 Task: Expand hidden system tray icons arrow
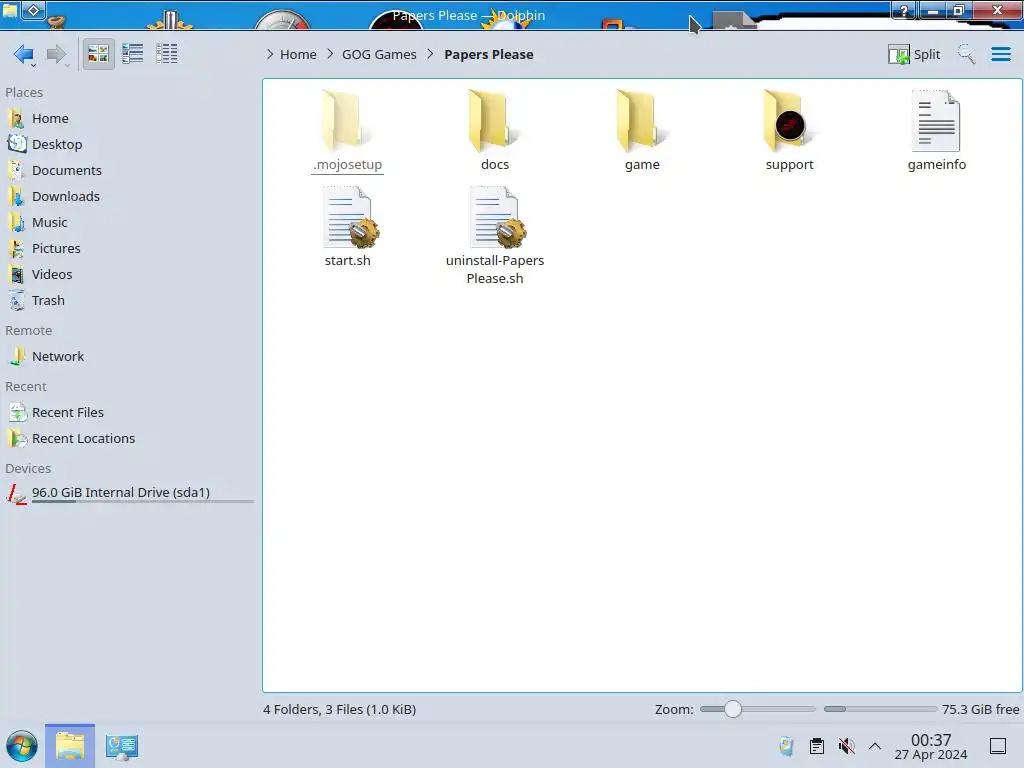tap(875, 746)
